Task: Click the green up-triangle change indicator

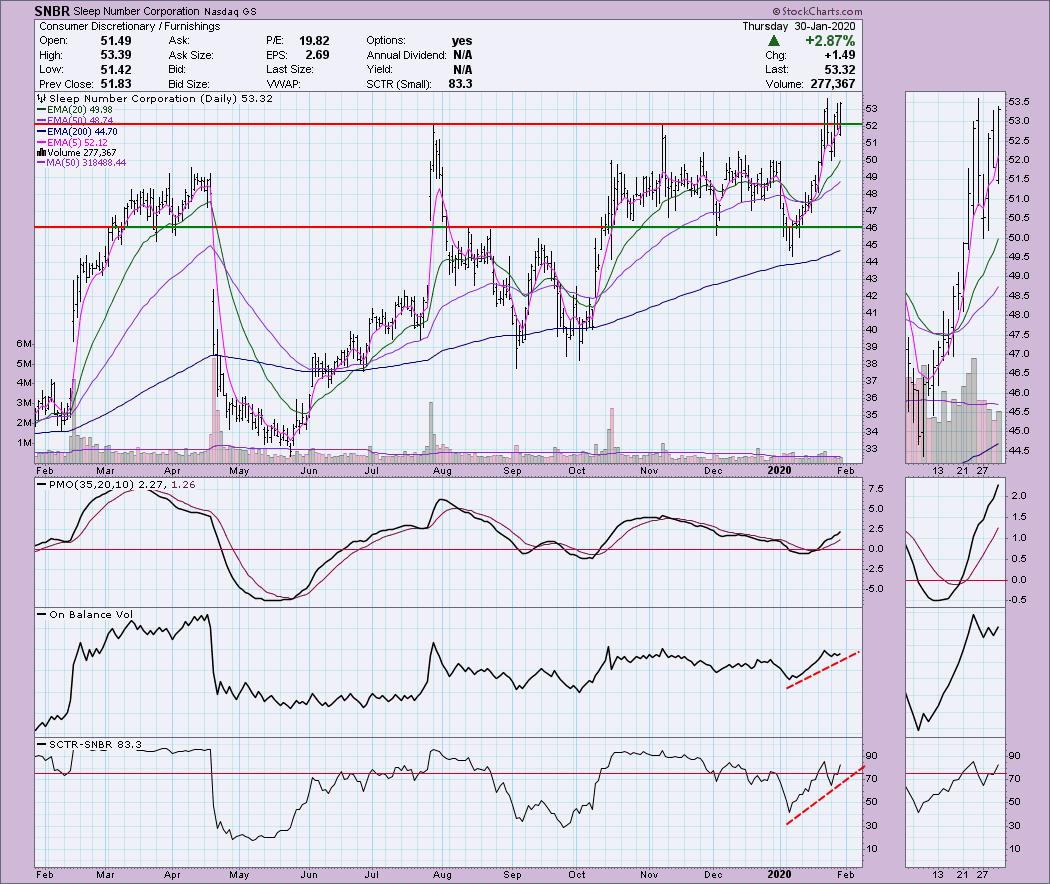Action: (773, 41)
